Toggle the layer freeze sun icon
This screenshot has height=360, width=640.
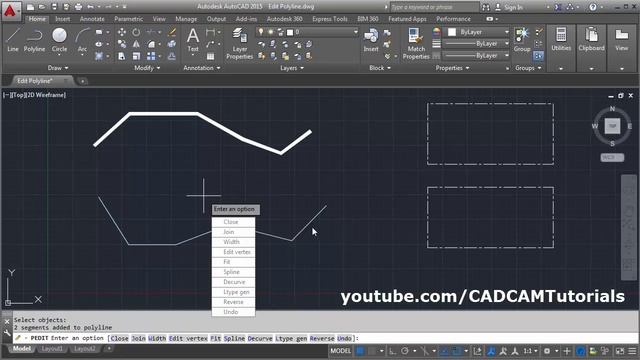point(271,32)
